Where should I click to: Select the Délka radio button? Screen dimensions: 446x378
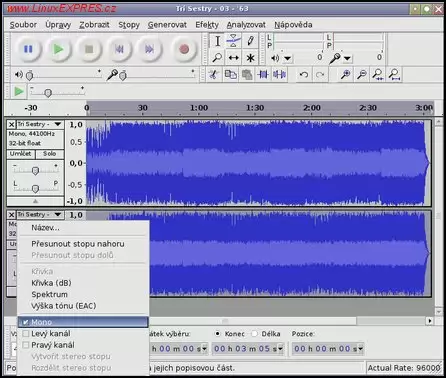point(255,334)
